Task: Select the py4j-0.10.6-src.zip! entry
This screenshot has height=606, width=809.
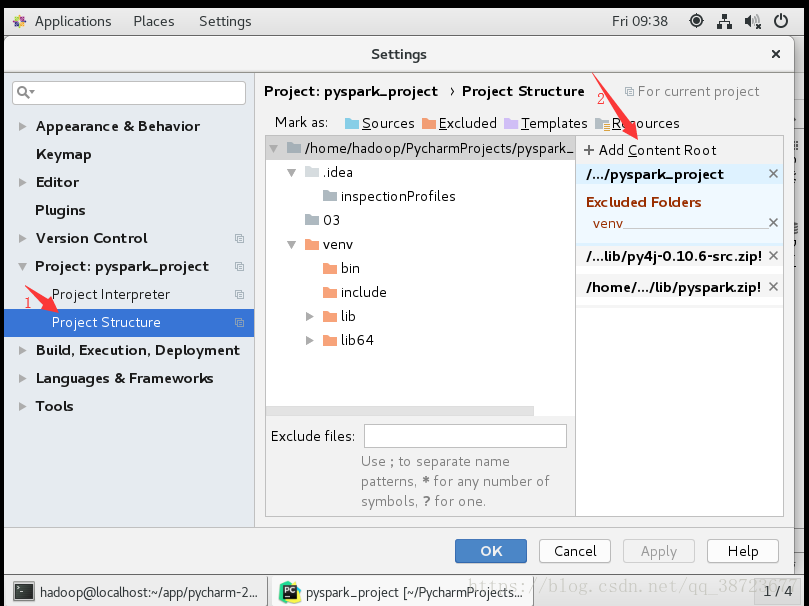Action: [x=673, y=256]
